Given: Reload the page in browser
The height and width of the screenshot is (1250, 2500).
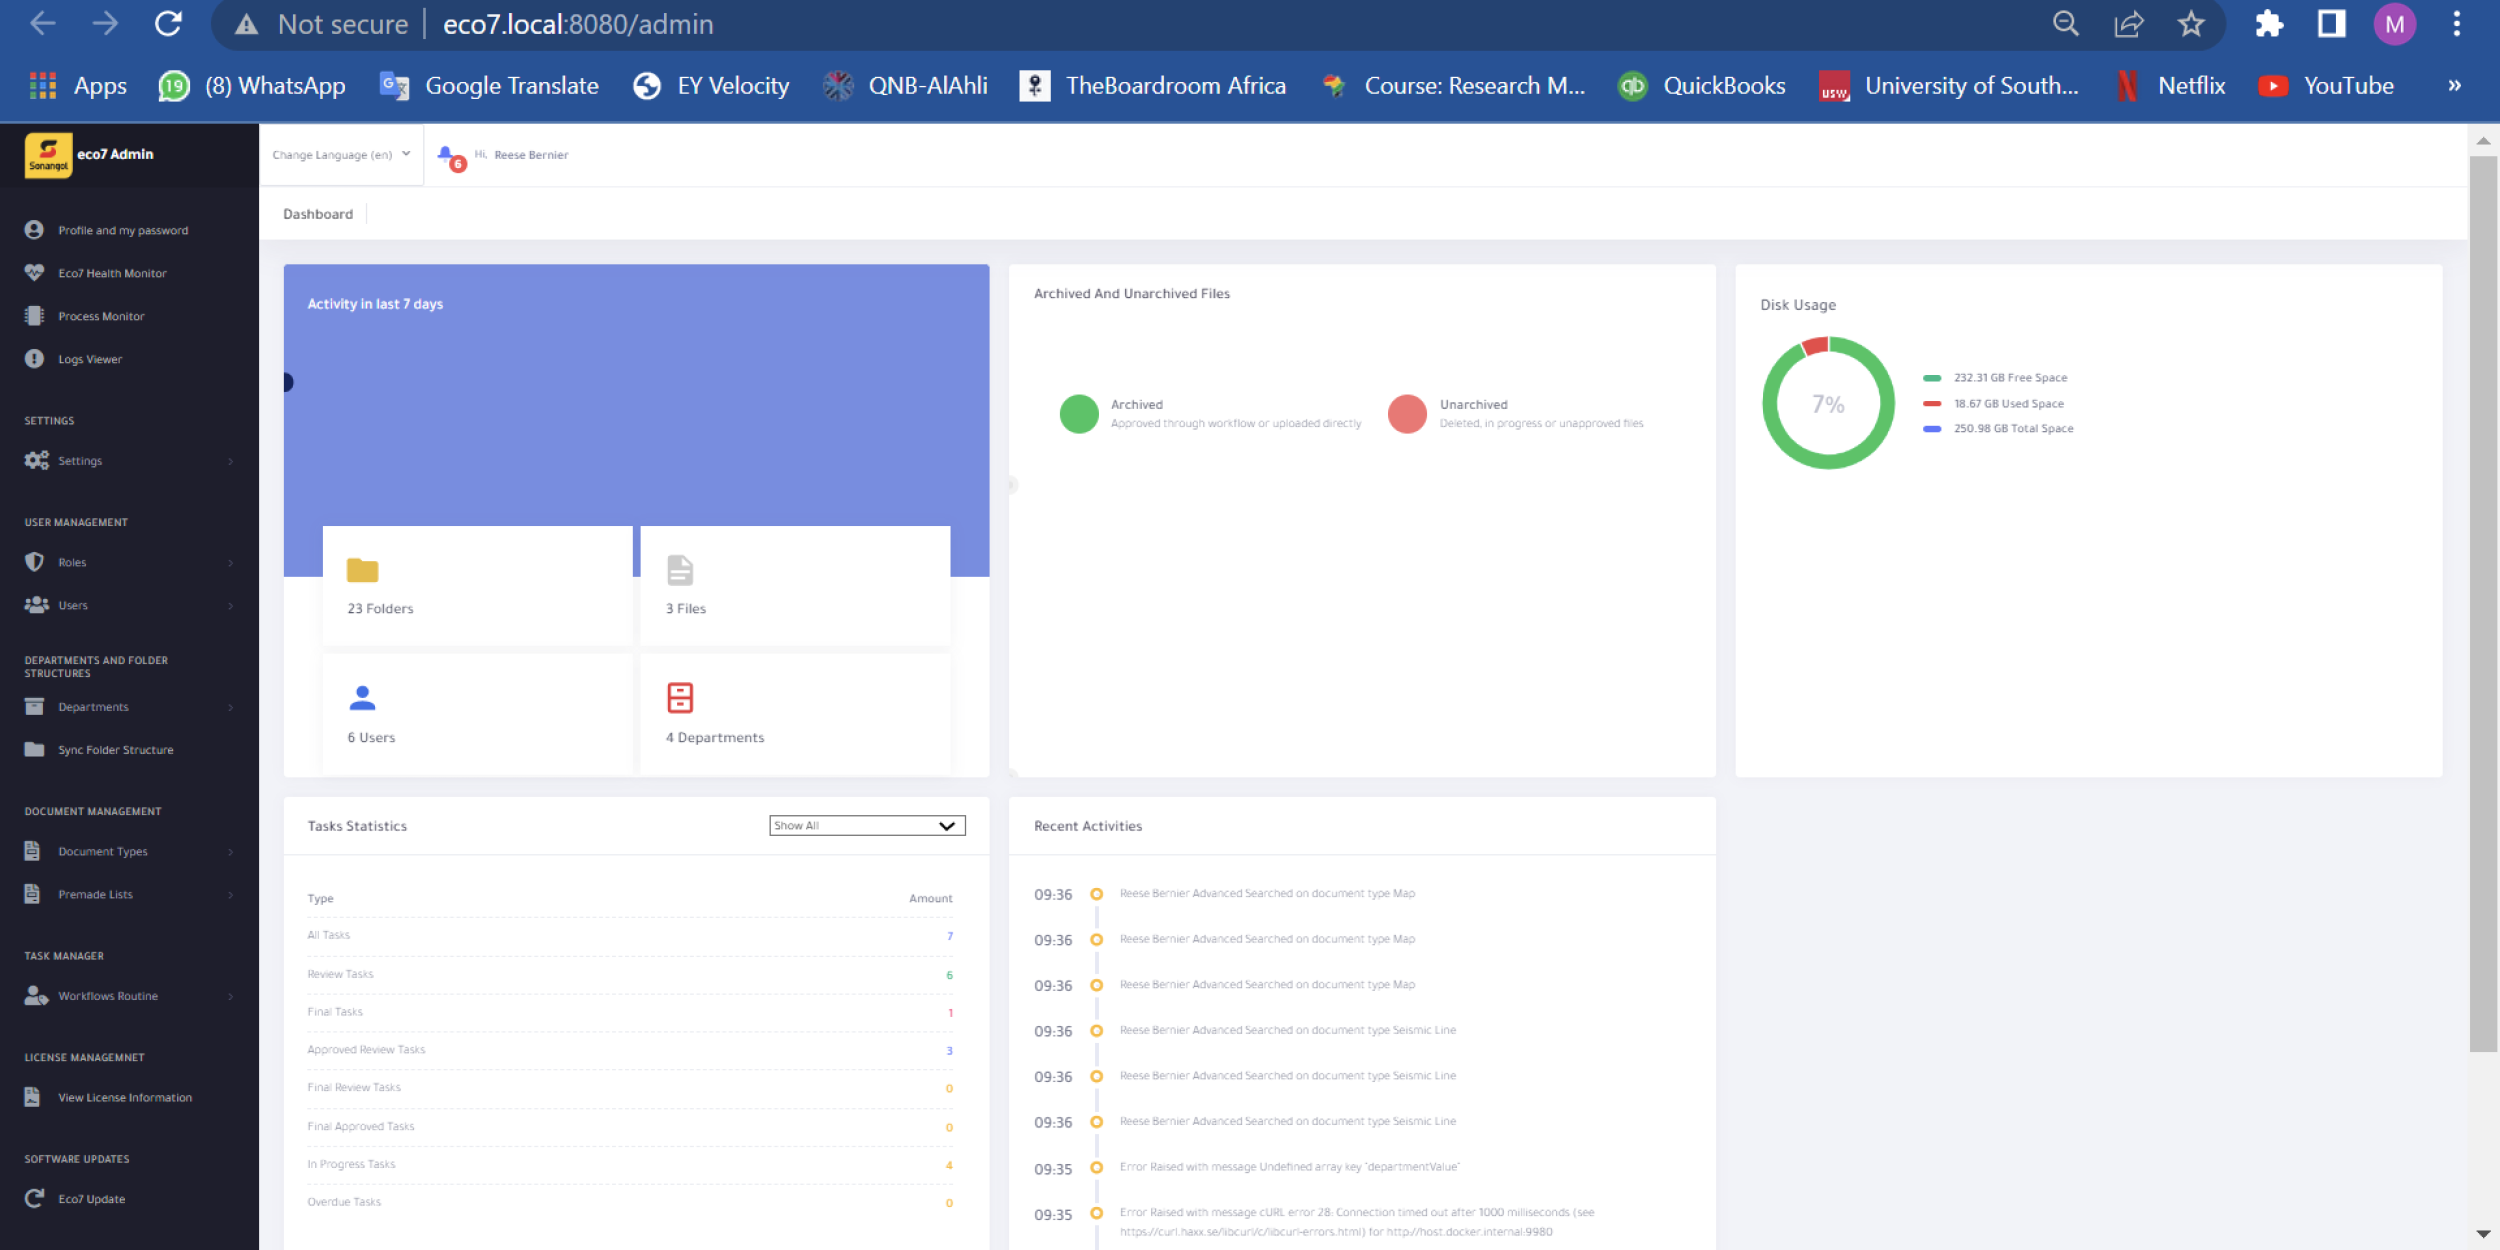Looking at the screenshot, I should 168,24.
